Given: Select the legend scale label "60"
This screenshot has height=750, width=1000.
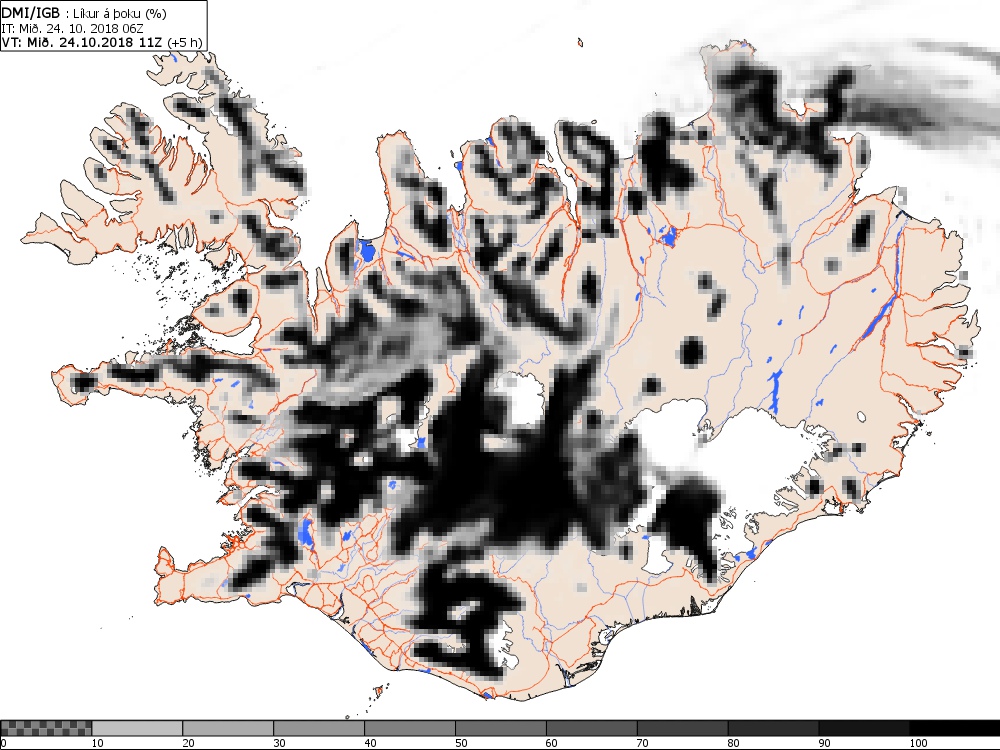Looking at the screenshot, I should click(552, 743).
